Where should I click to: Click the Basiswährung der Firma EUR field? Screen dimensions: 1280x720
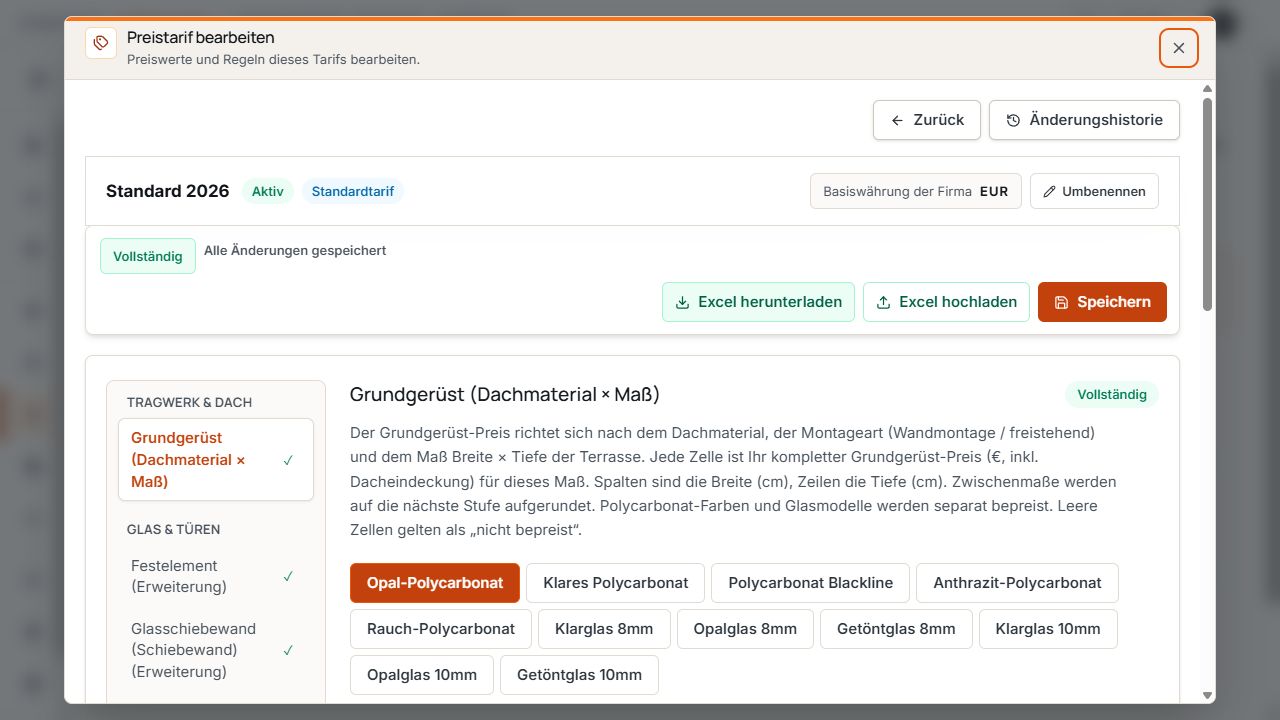point(915,191)
